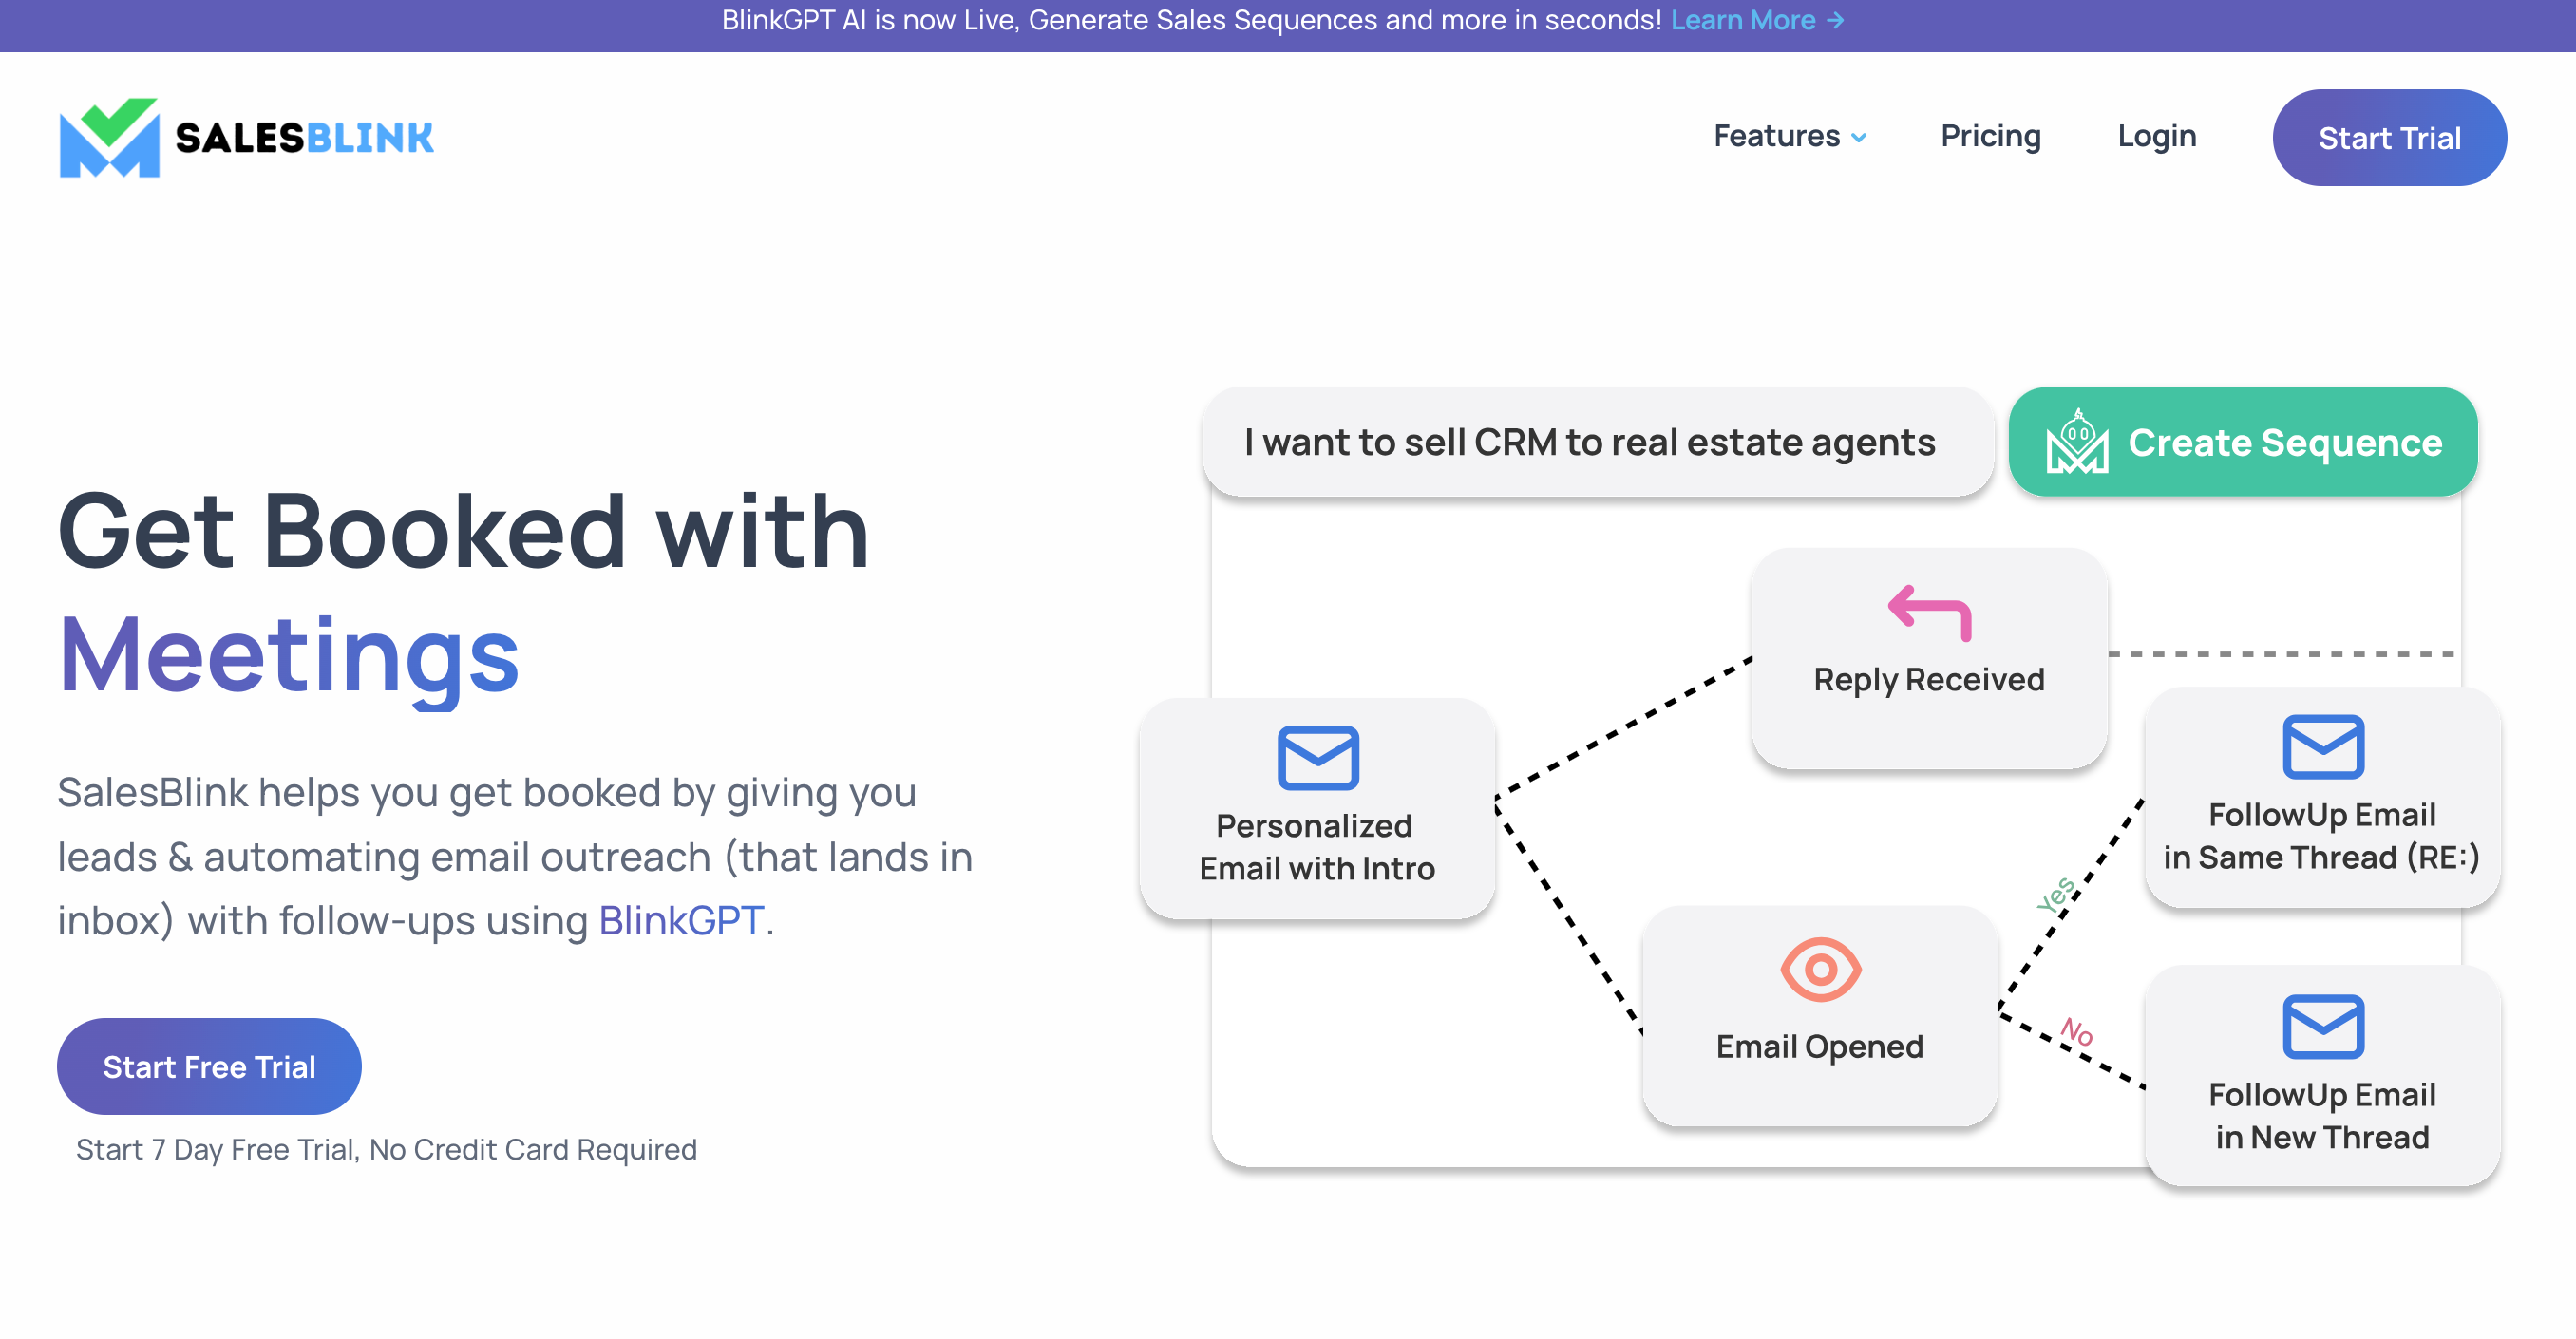Click the SalesBlink logo icon
Viewport: 2576px width, 1339px height.
(x=109, y=137)
